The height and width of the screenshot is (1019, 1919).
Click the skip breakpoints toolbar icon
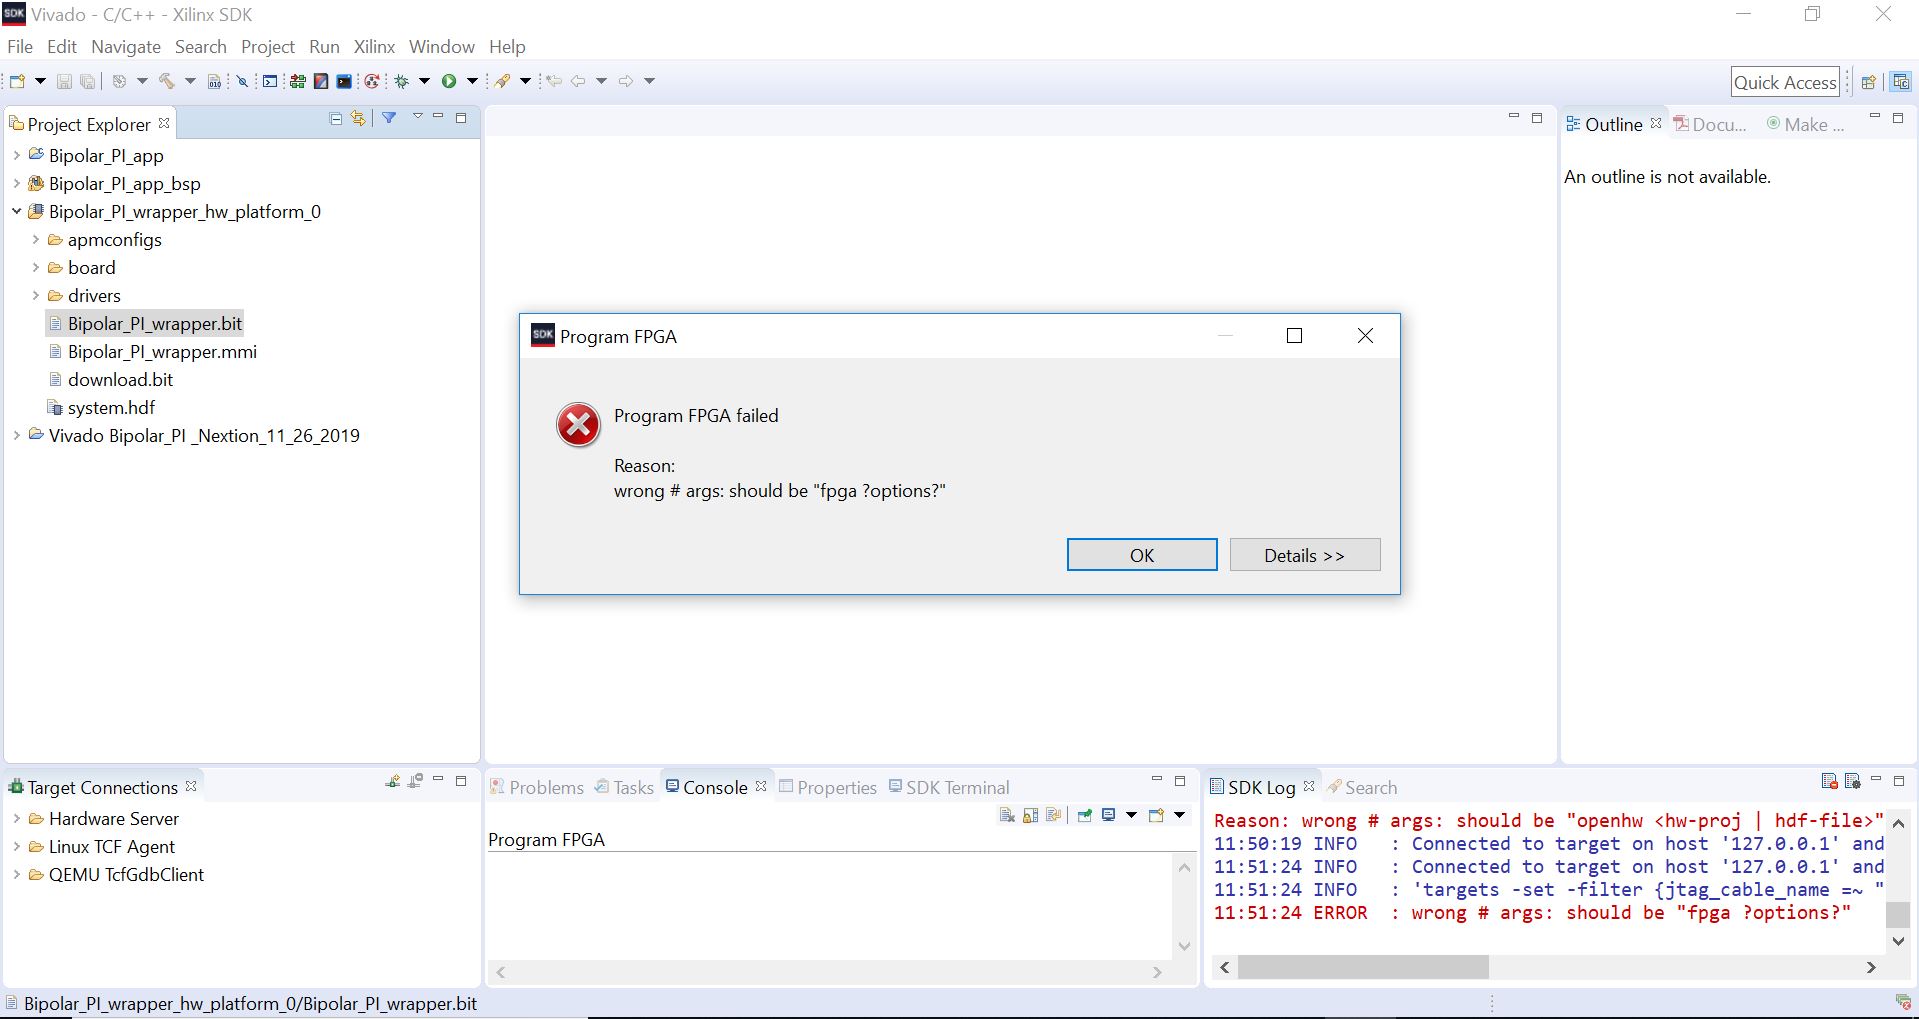coord(242,81)
